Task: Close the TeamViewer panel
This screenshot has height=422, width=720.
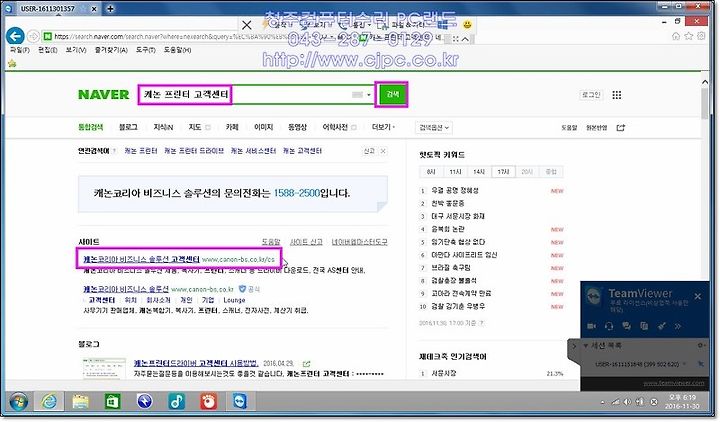Action: 698,297
